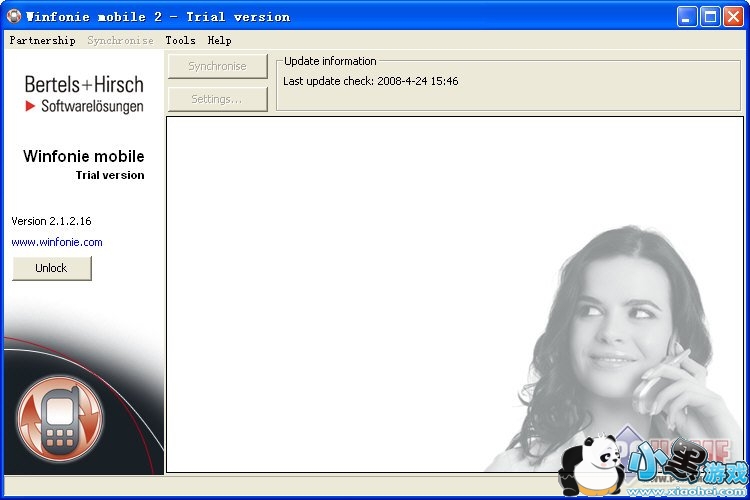The height and width of the screenshot is (500, 750).
Task: Open the Synchronise menu
Action: point(120,40)
